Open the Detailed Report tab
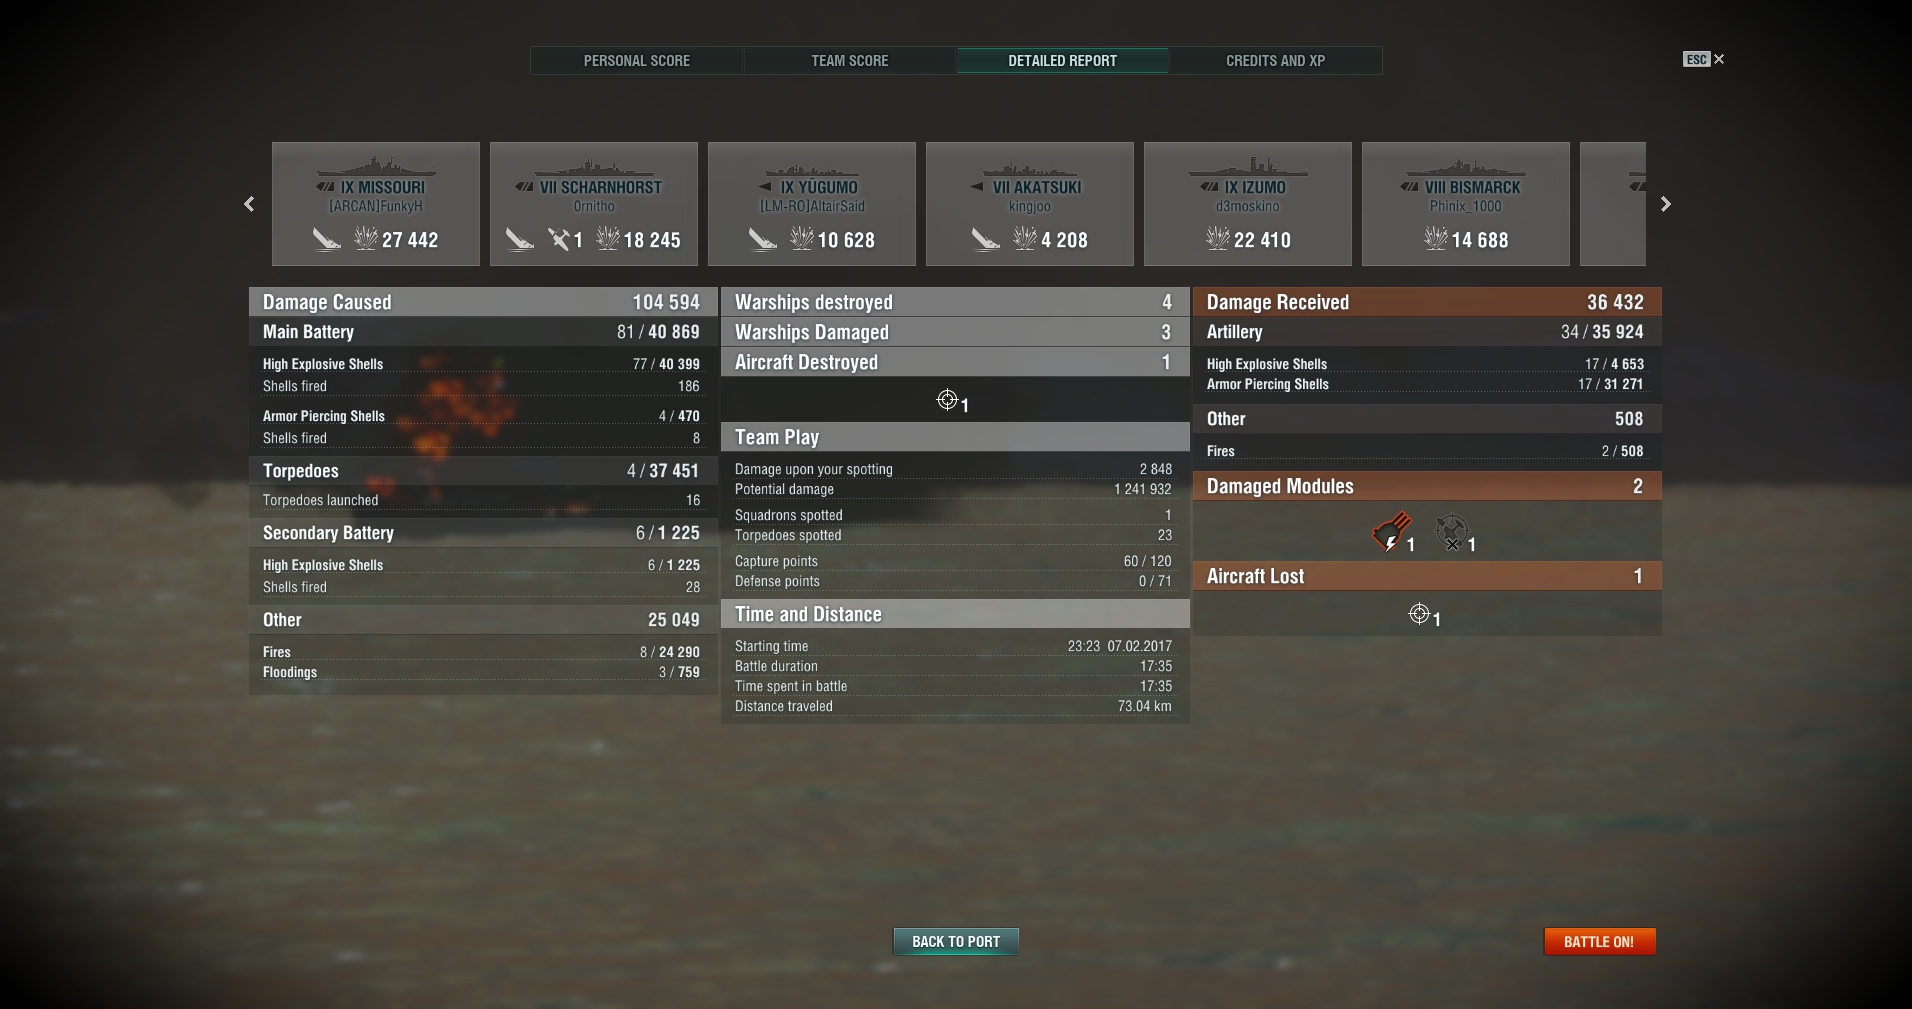This screenshot has width=1912, height=1009. tap(1063, 61)
